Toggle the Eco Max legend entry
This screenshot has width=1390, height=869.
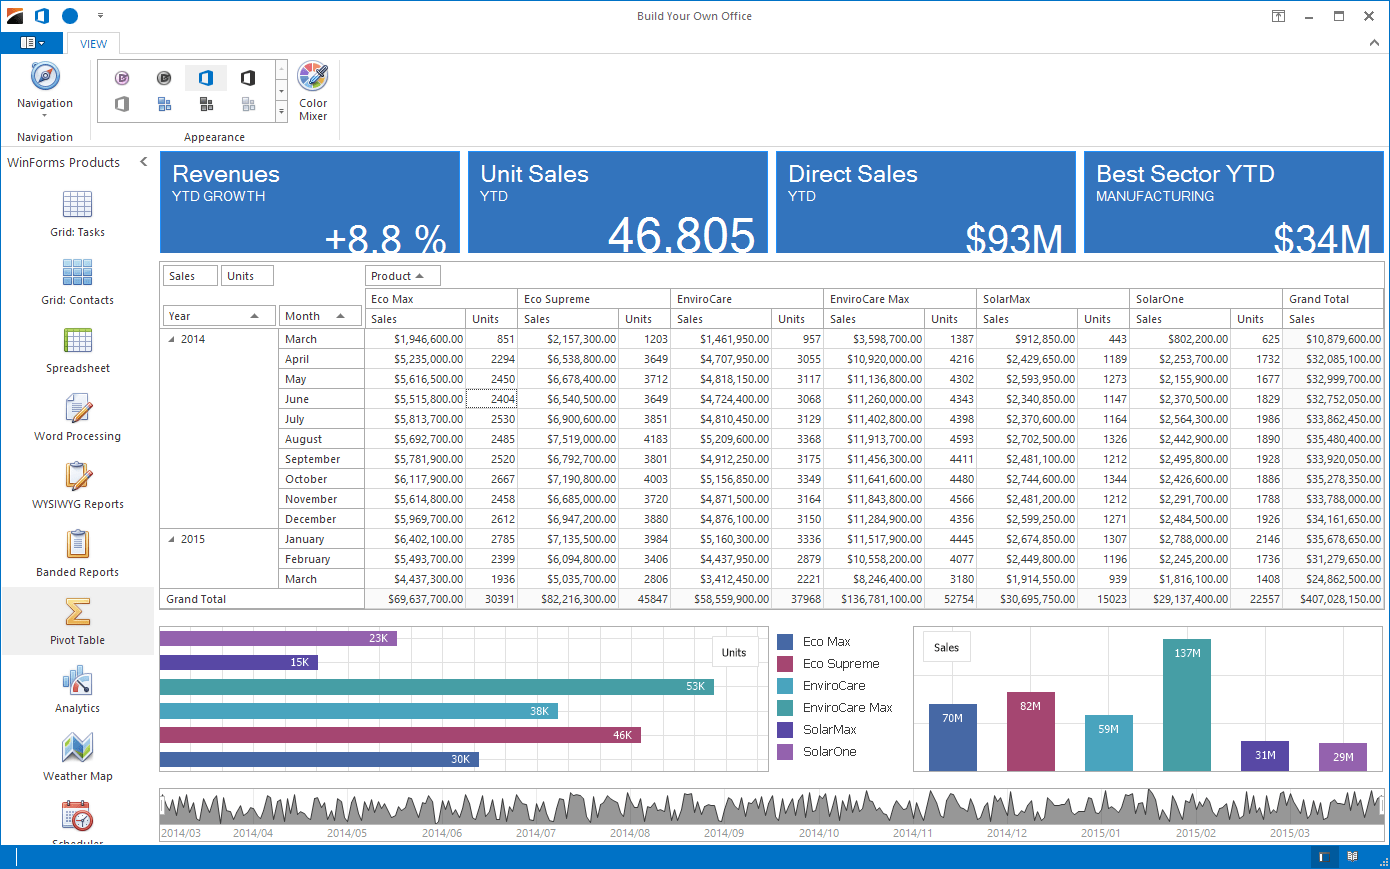826,642
